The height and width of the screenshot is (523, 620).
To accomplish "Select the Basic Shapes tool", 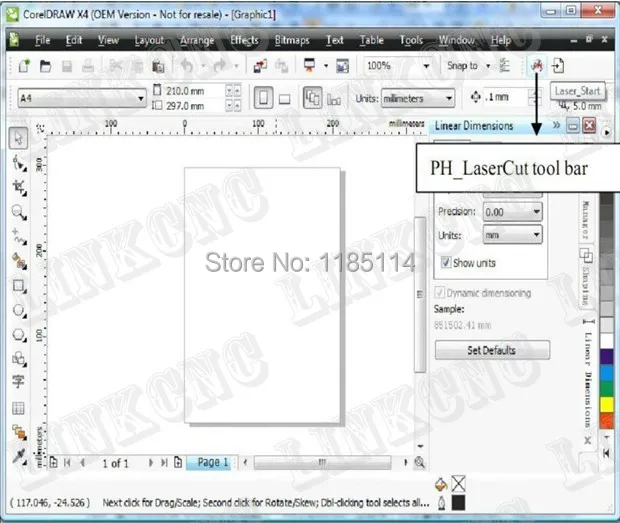I will point(19,359).
